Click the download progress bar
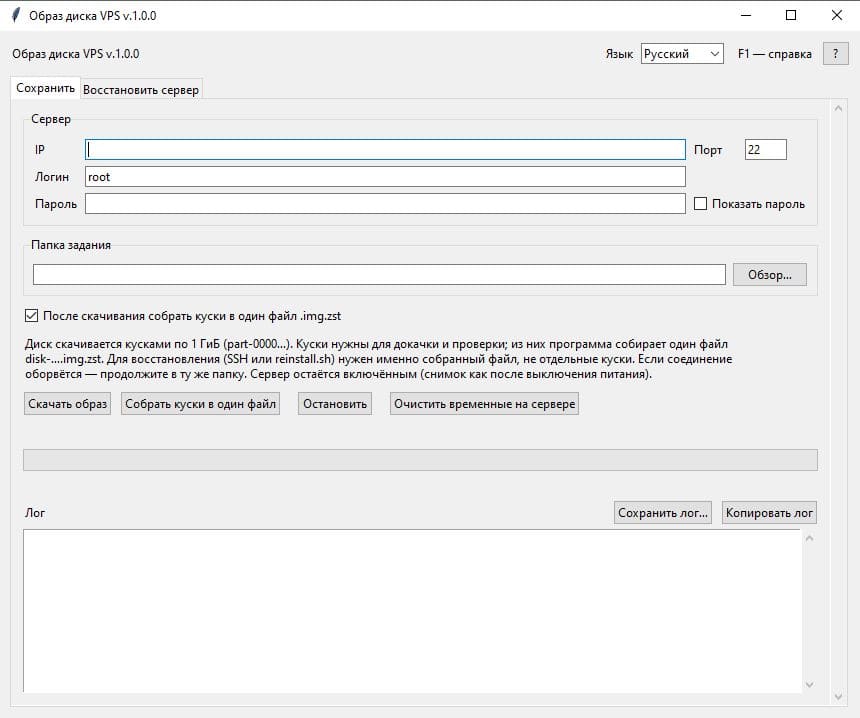Screen dimensions: 860x718 [420, 460]
